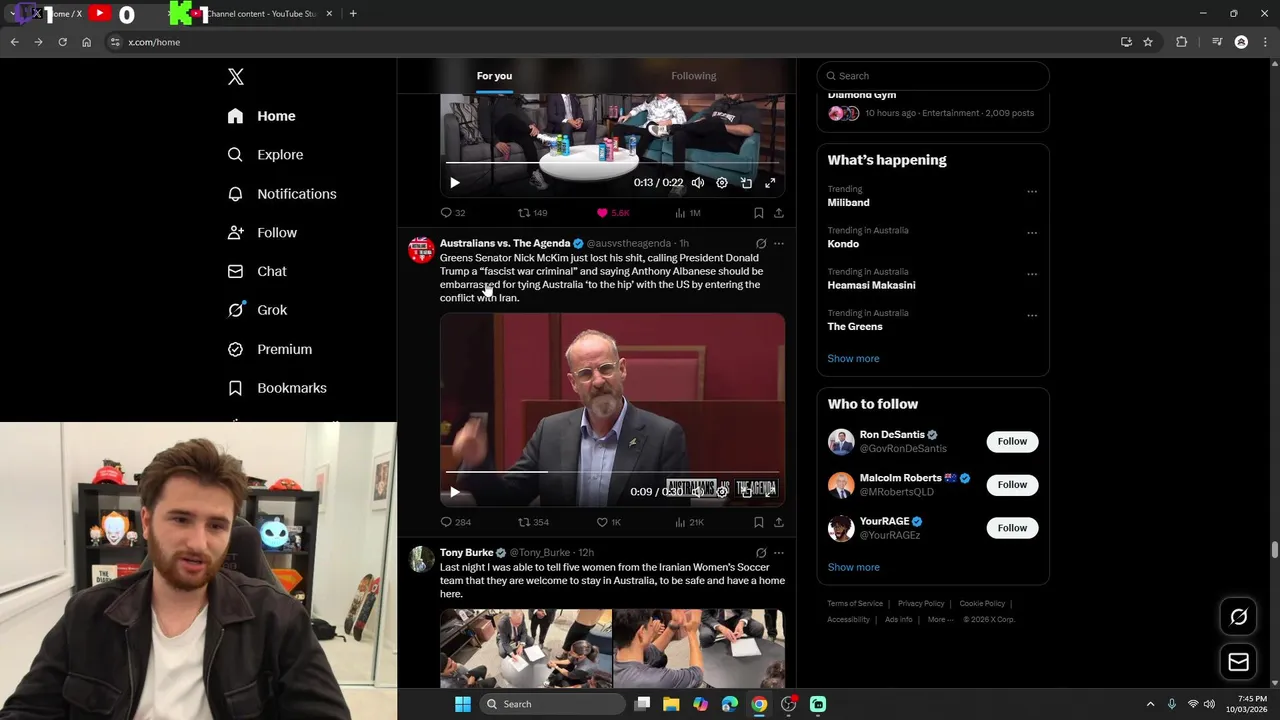The image size is (1280, 720).
Task: Open Chat in the sidebar
Action: click(257, 271)
